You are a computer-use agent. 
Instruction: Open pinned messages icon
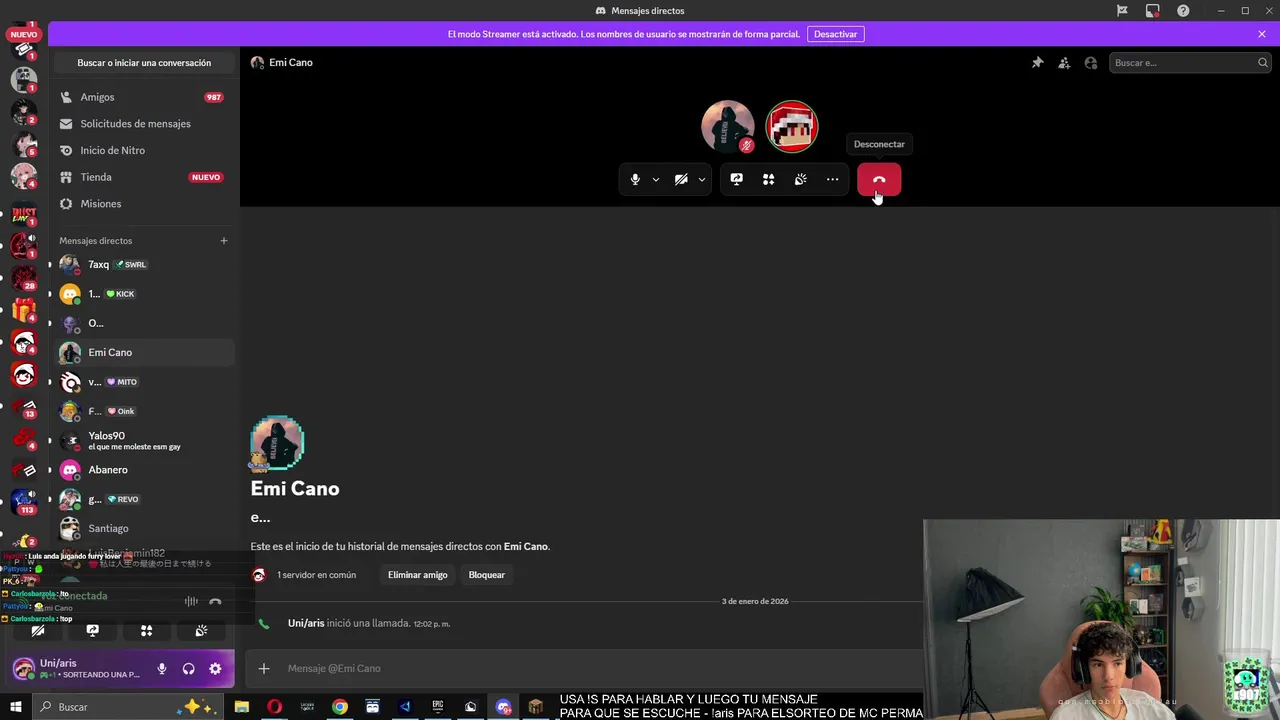tap(1038, 63)
